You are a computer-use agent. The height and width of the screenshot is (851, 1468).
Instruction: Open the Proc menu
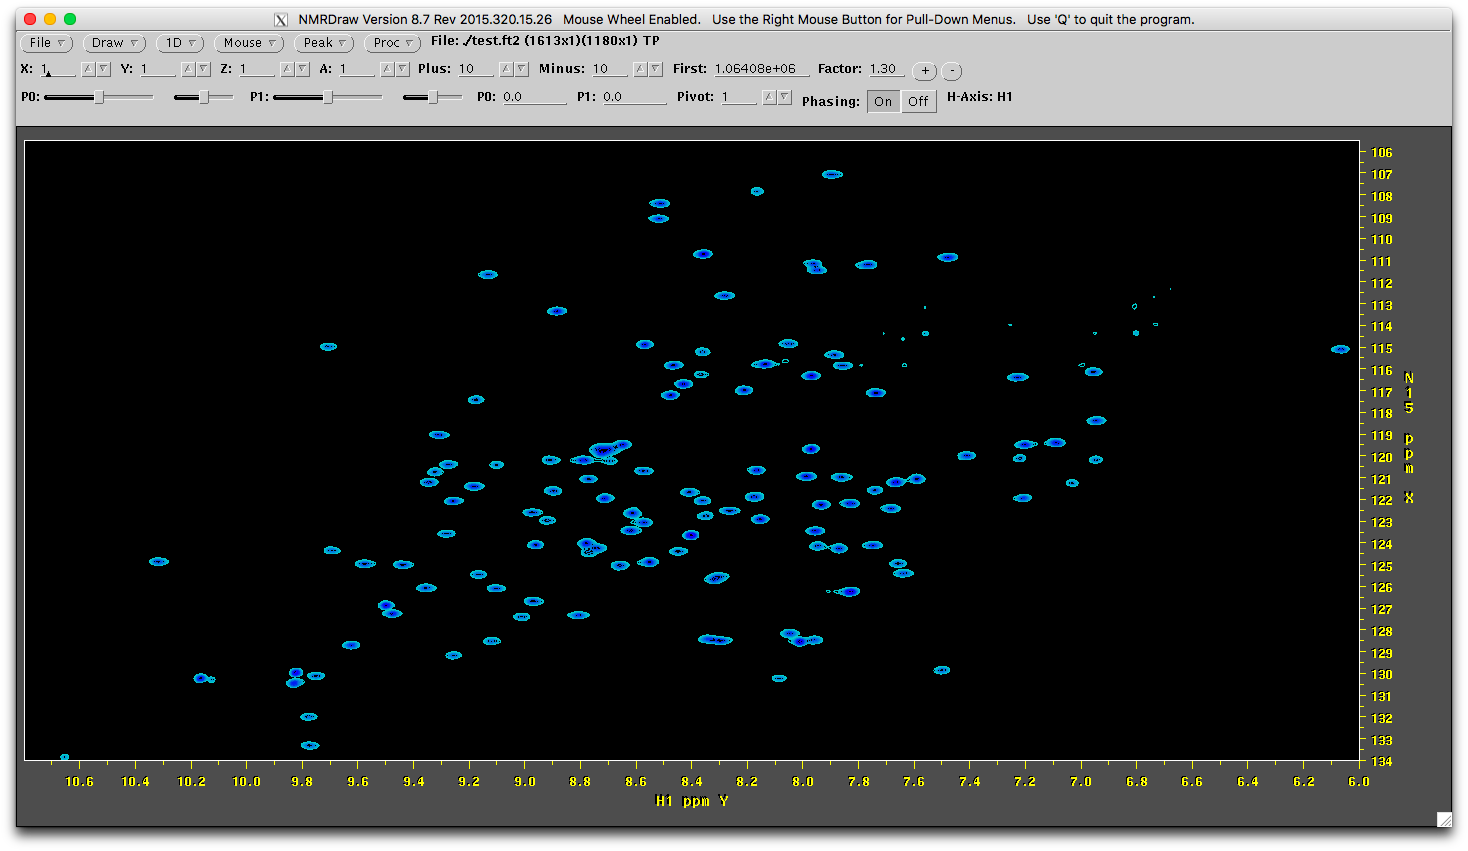click(393, 43)
